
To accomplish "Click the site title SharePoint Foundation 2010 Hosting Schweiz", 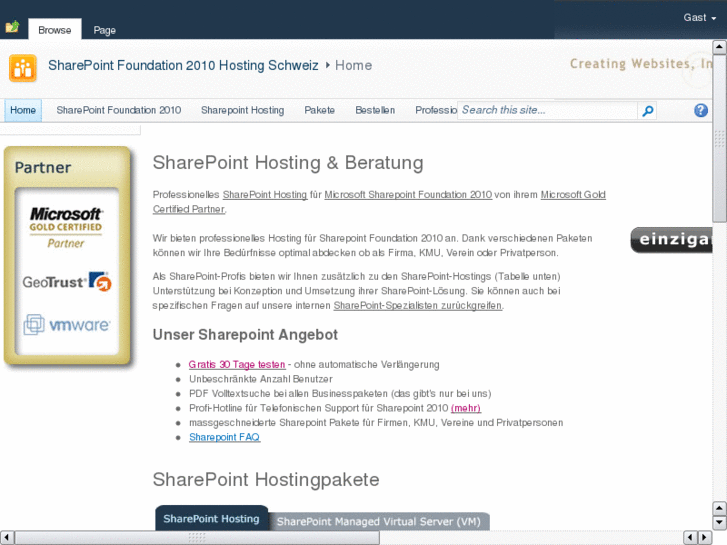I will [x=183, y=65].
